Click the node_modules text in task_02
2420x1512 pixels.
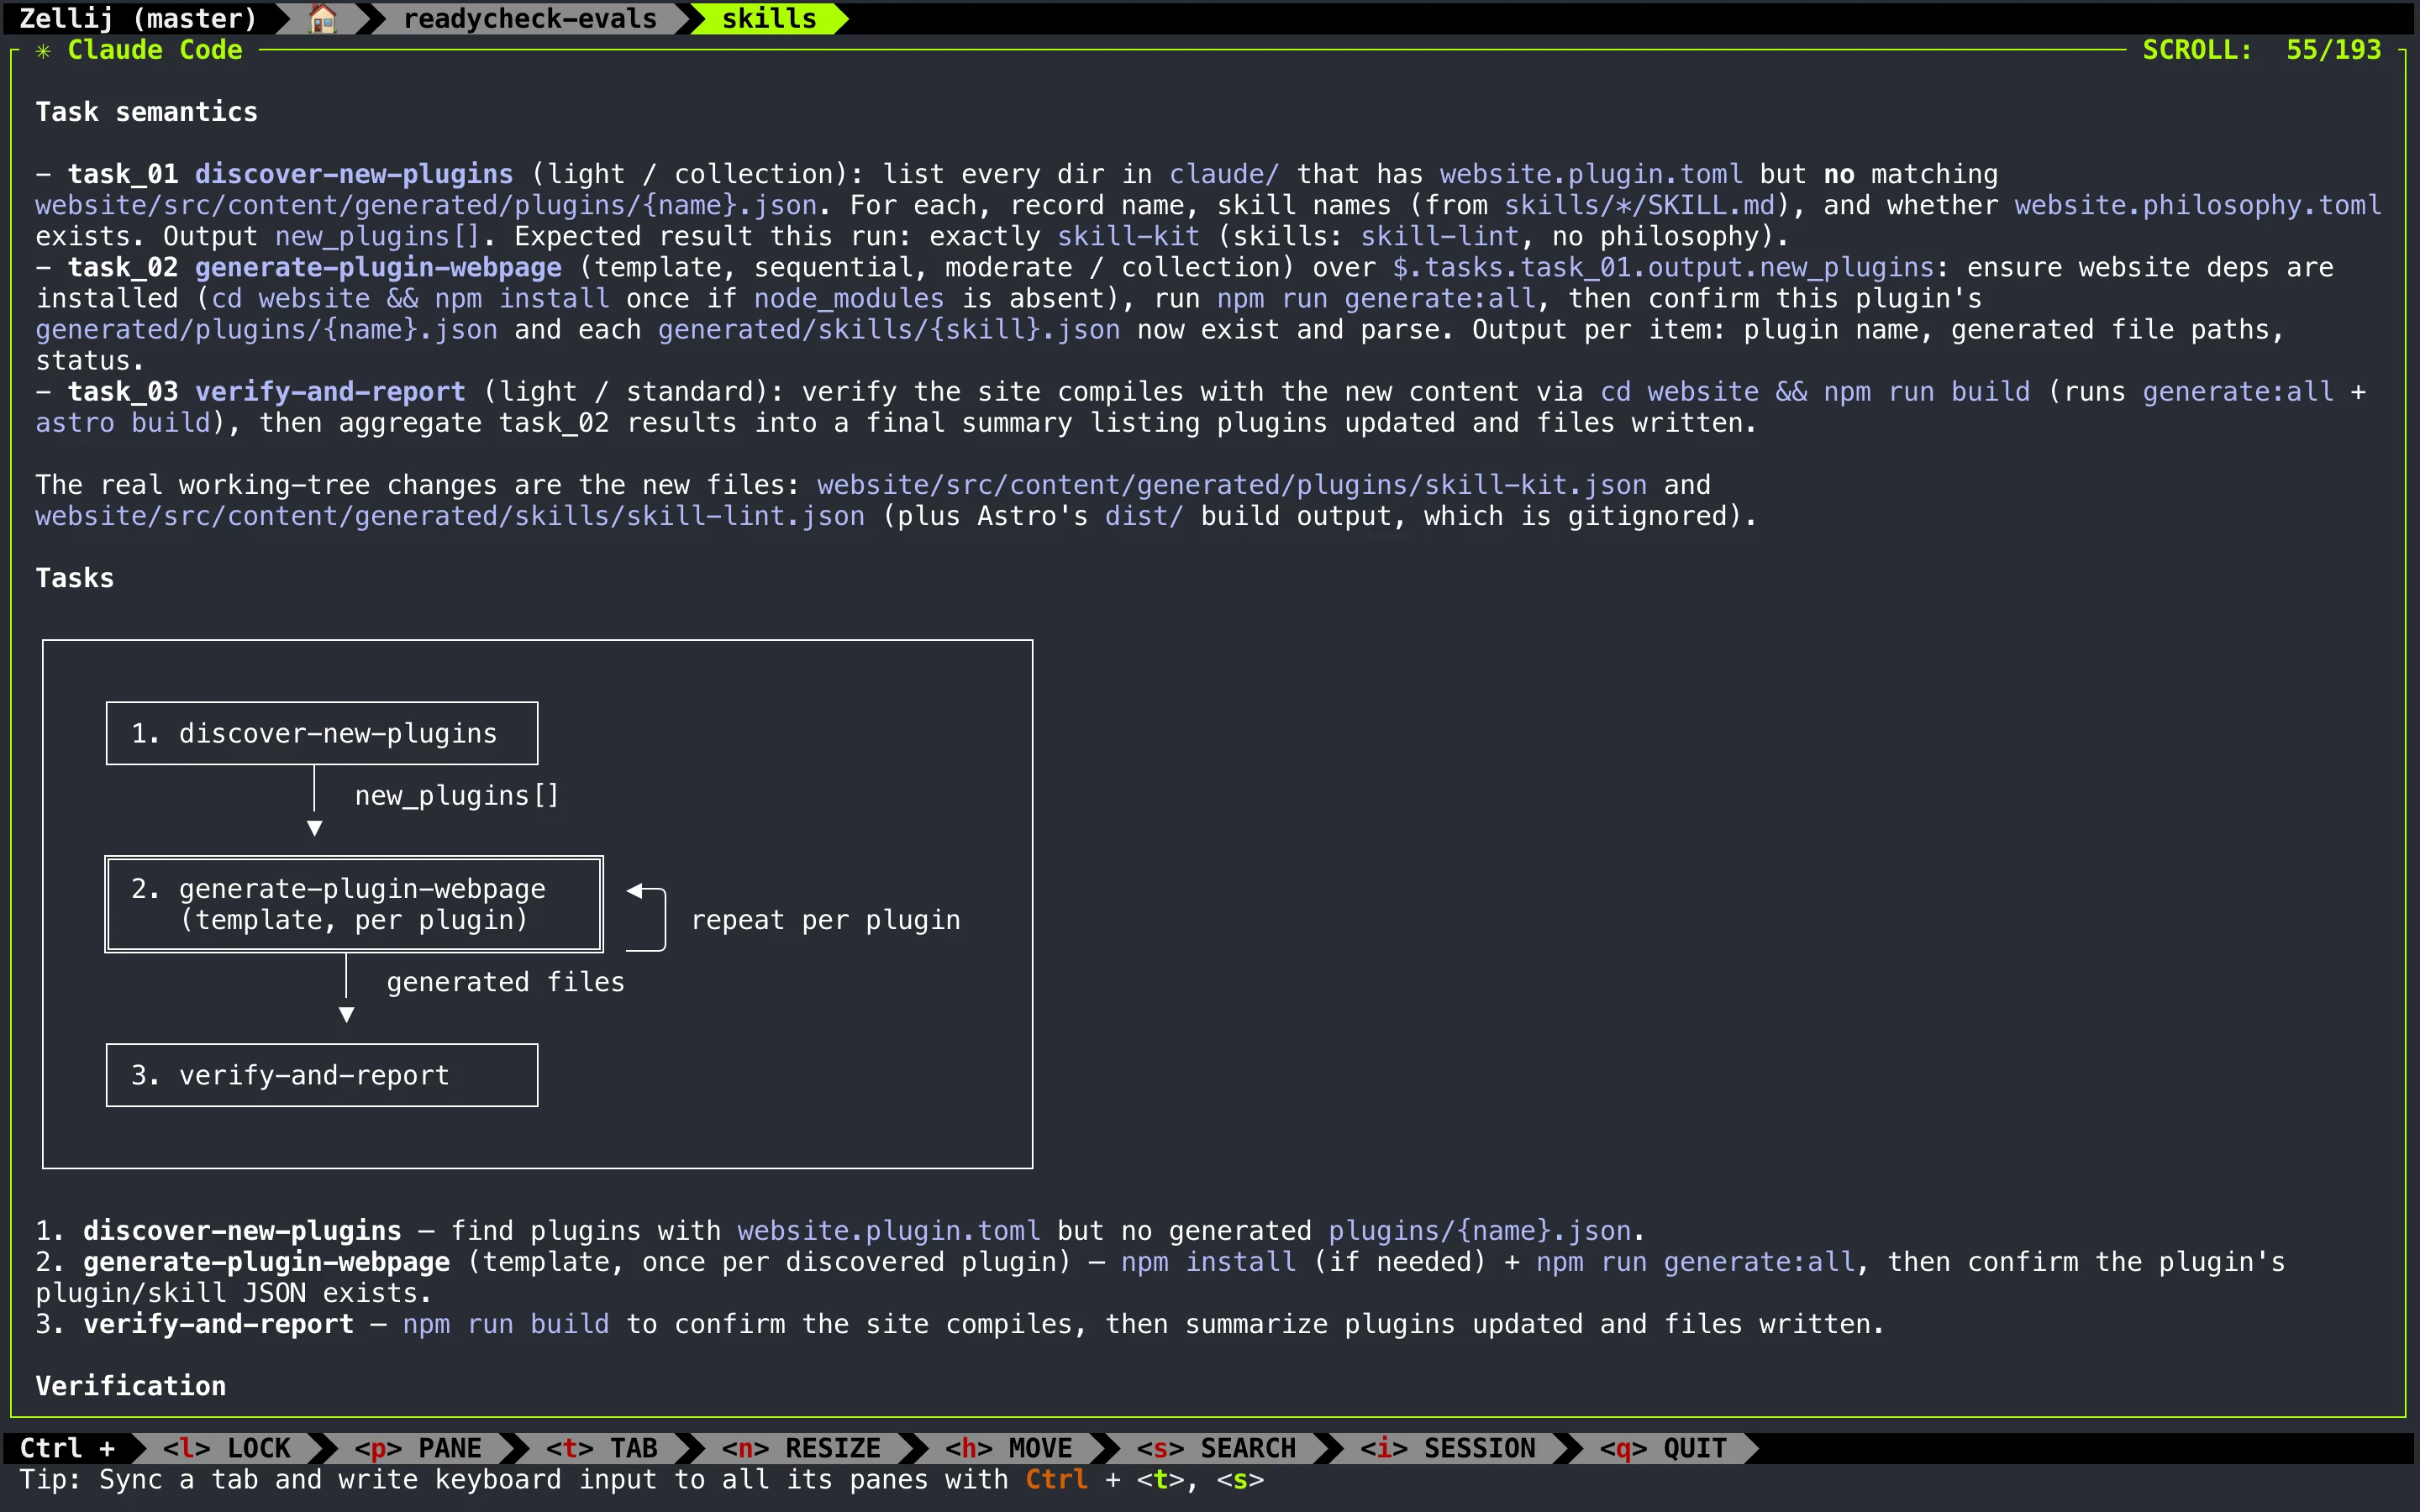(x=849, y=298)
